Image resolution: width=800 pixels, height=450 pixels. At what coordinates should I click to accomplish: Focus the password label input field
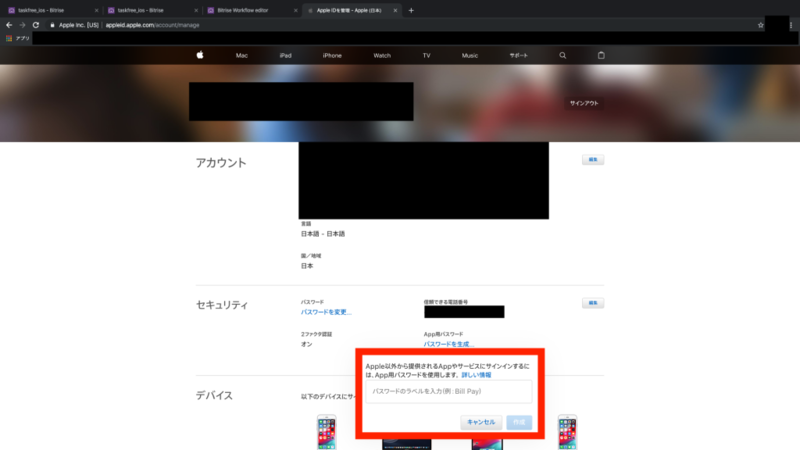(x=449, y=392)
